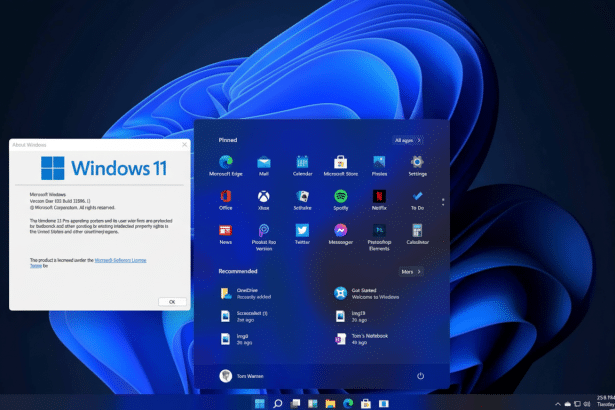Image resolution: width=615 pixels, height=410 pixels.
Task: Open recommended Screenshot (1) file
Action: pyautogui.click(x=244, y=316)
